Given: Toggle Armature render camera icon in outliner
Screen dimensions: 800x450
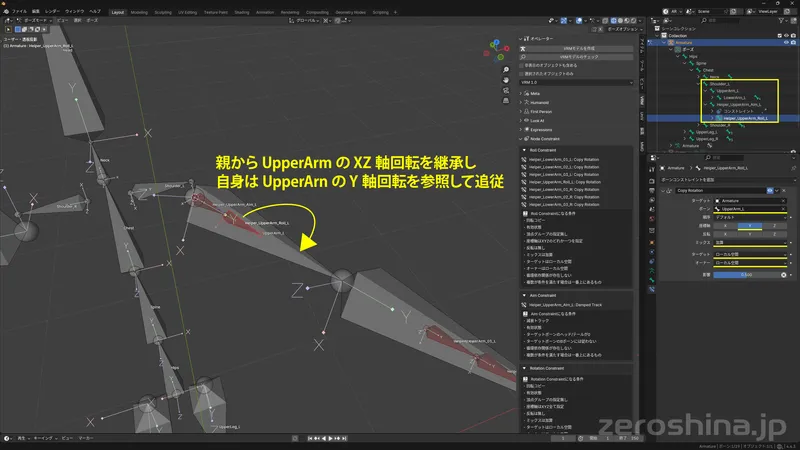Looking at the screenshot, I should pos(793,43).
